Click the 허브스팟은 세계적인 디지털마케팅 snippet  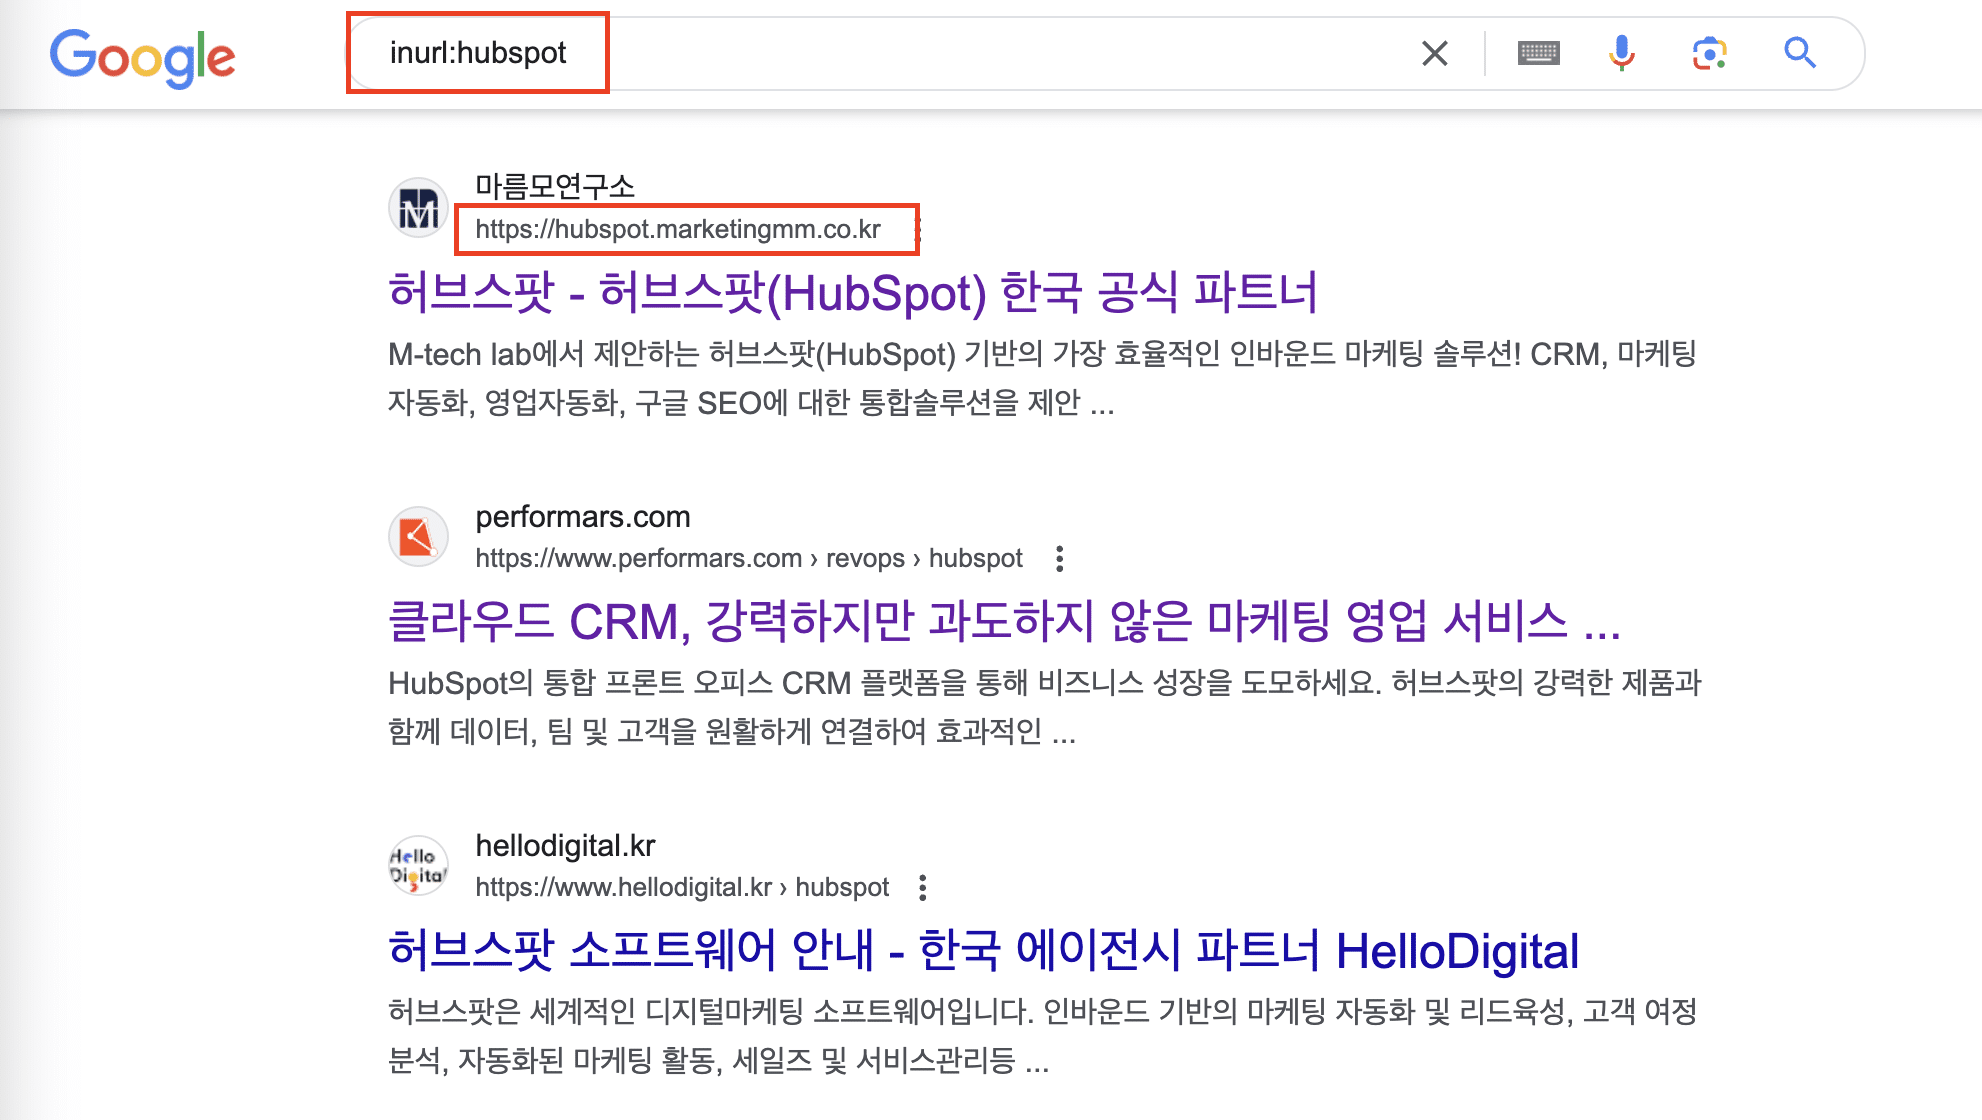(1042, 1036)
